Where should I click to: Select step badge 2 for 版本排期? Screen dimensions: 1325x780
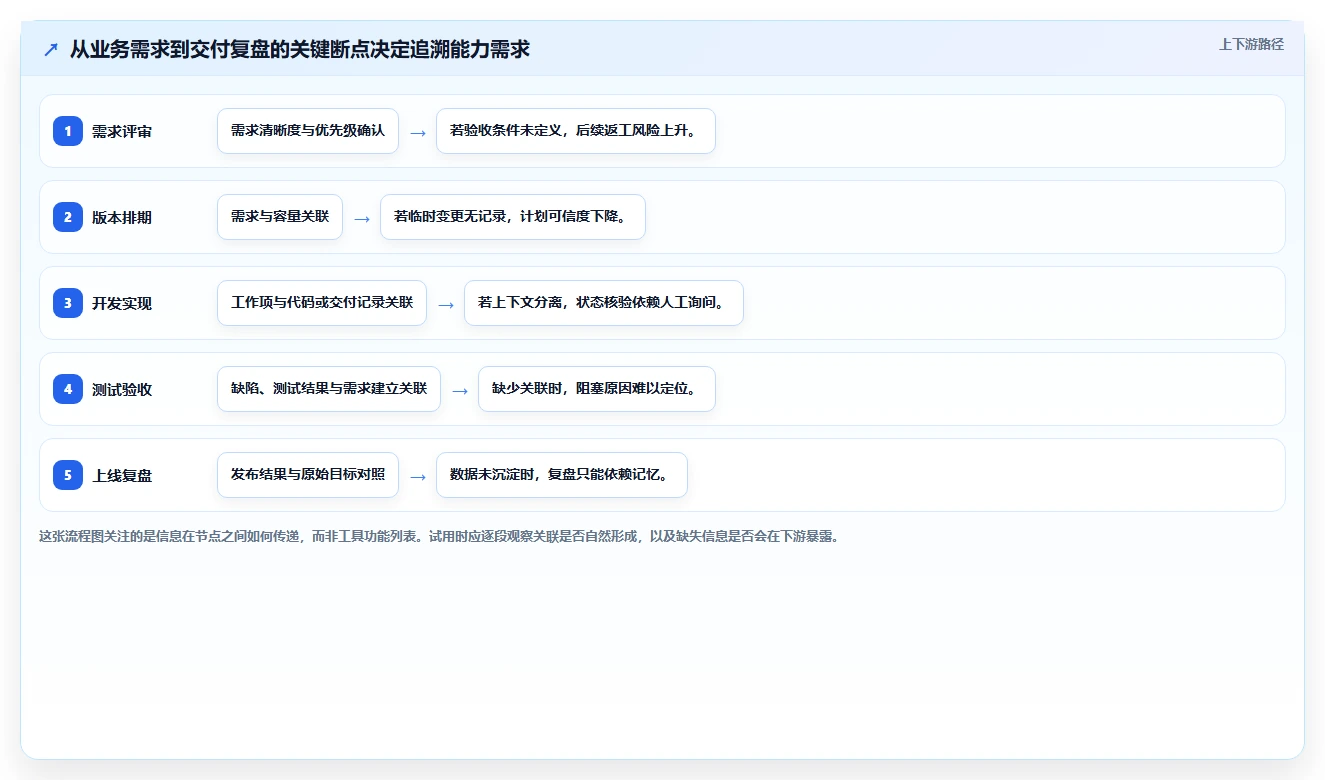pos(68,217)
